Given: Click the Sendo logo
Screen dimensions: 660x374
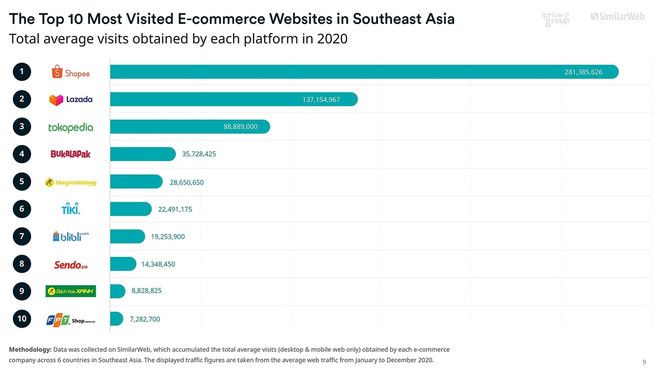Looking at the screenshot, I should pyautogui.click(x=71, y=265).
